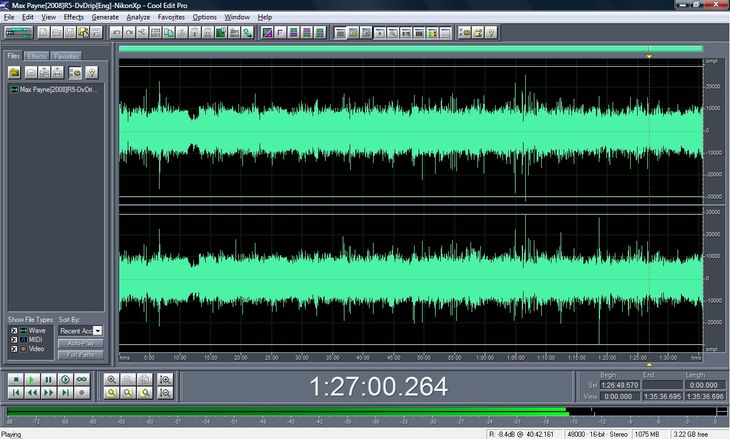Click the Files panel advanced options icon
The width and height of the screenshot is (730, 439).
(x=75, y=73)
